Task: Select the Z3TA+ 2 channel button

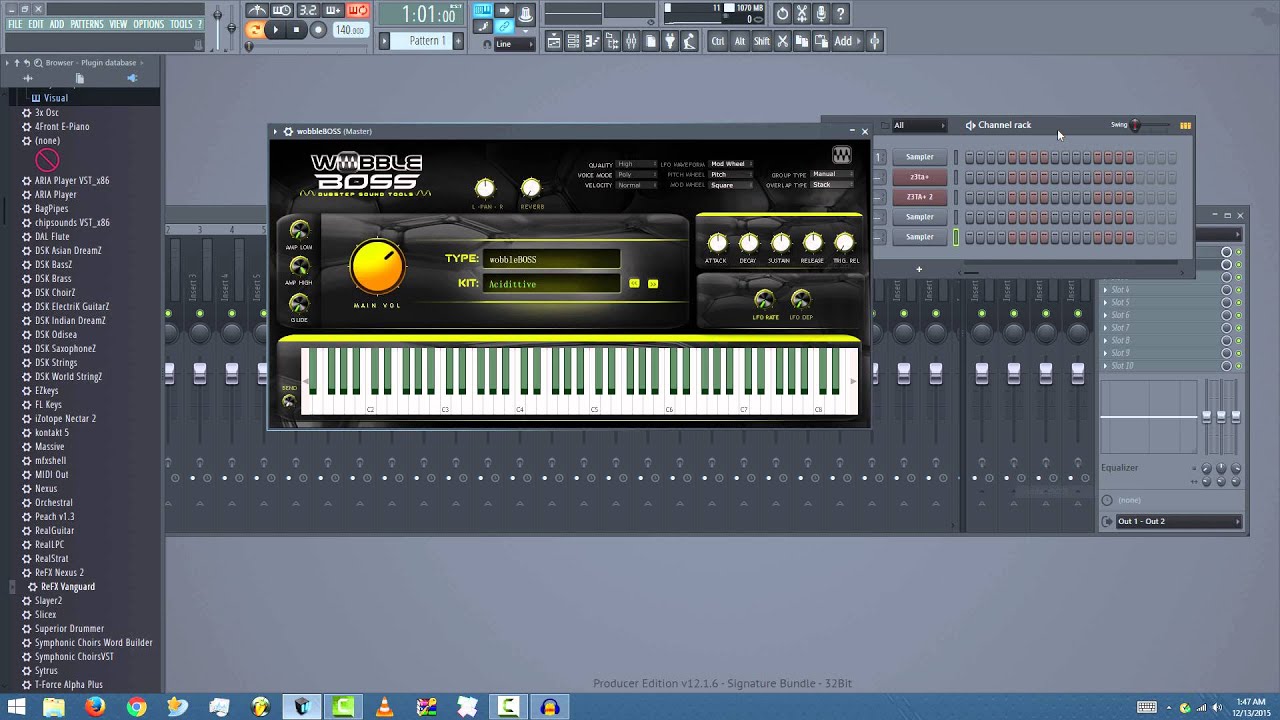Action: [x=919, y=197]
